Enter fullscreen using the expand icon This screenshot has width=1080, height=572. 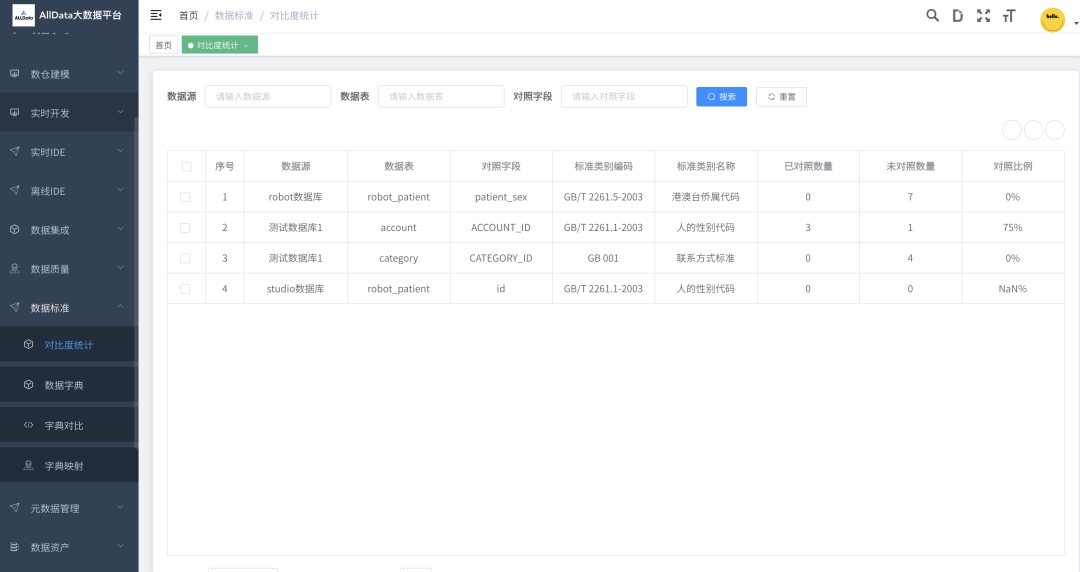[x=983, y=15]
